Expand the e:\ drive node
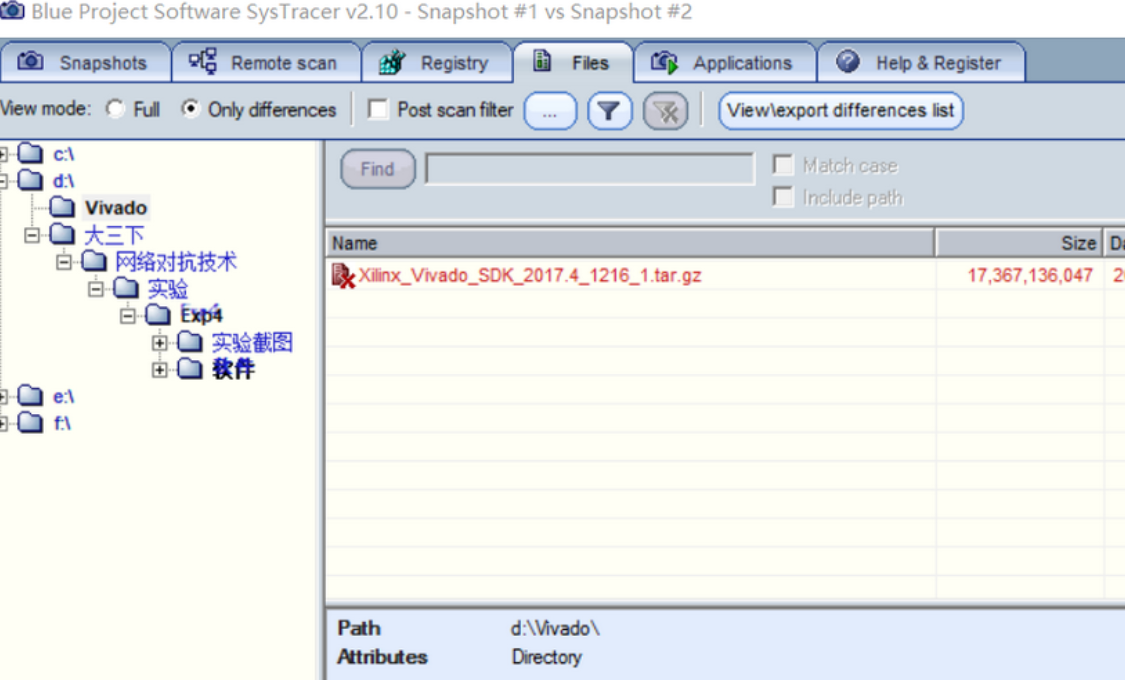The image size is (1125, 680). 3,396
